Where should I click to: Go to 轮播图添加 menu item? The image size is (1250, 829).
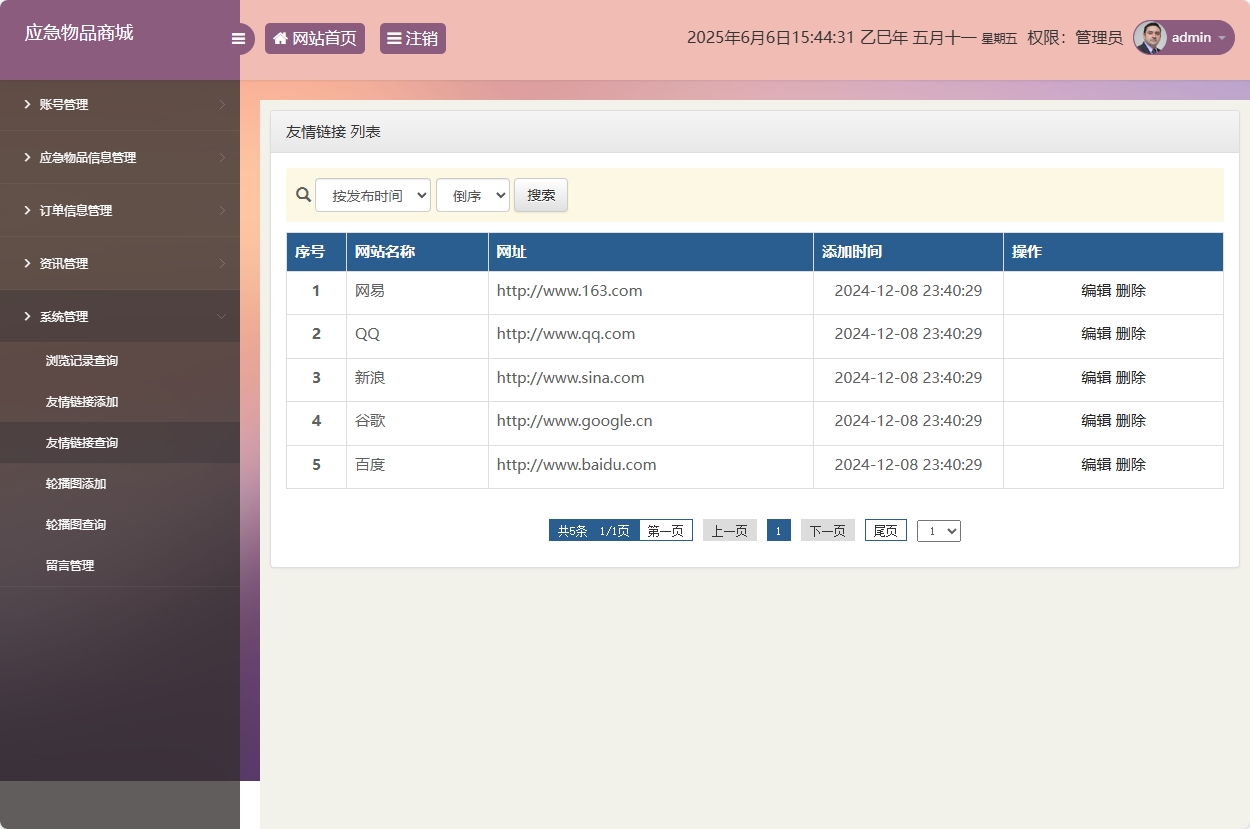tap(76, 484)
